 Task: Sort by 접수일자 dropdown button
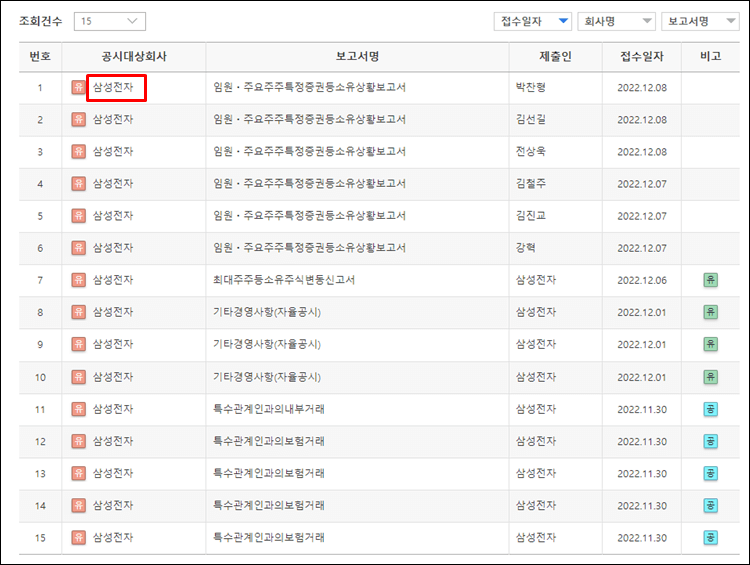[532, 22]
